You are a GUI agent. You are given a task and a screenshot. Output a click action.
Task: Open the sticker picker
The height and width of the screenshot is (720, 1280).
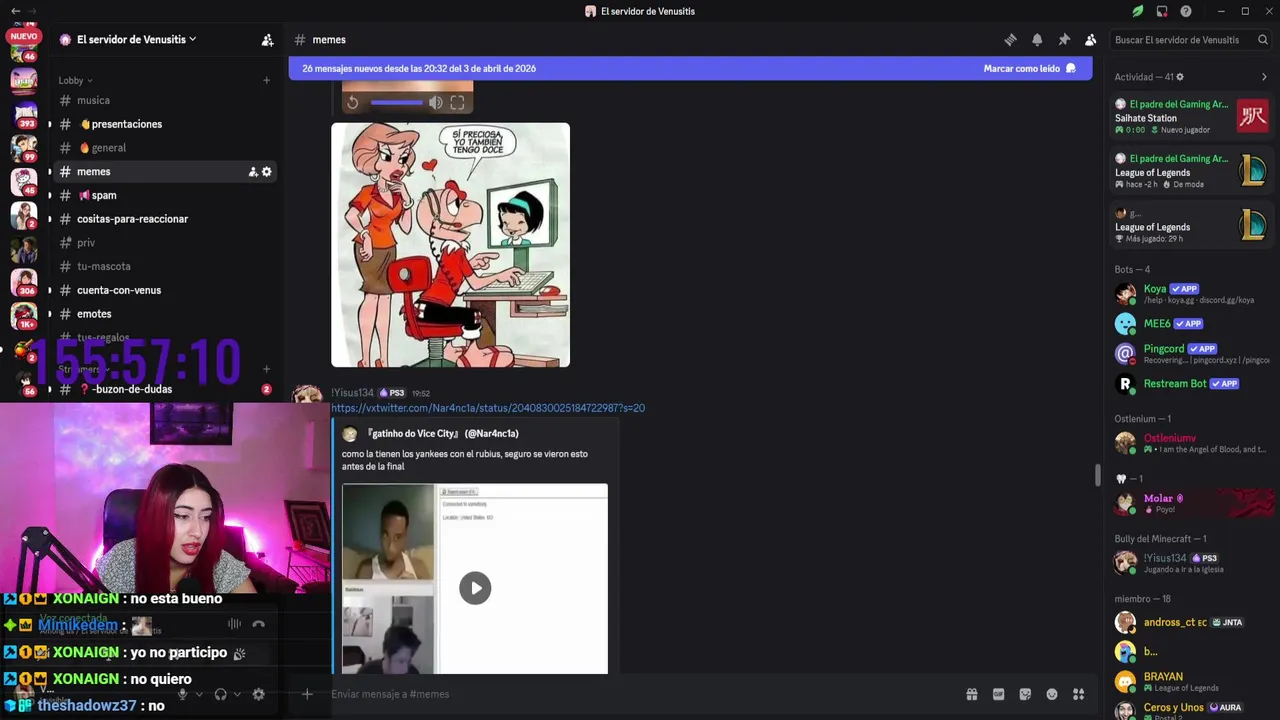(x=1025, y=694)
